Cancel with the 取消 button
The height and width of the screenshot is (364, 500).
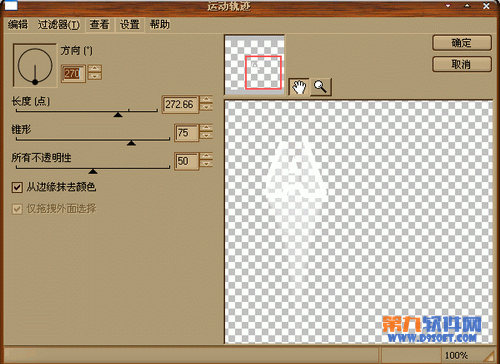(462, 64)
